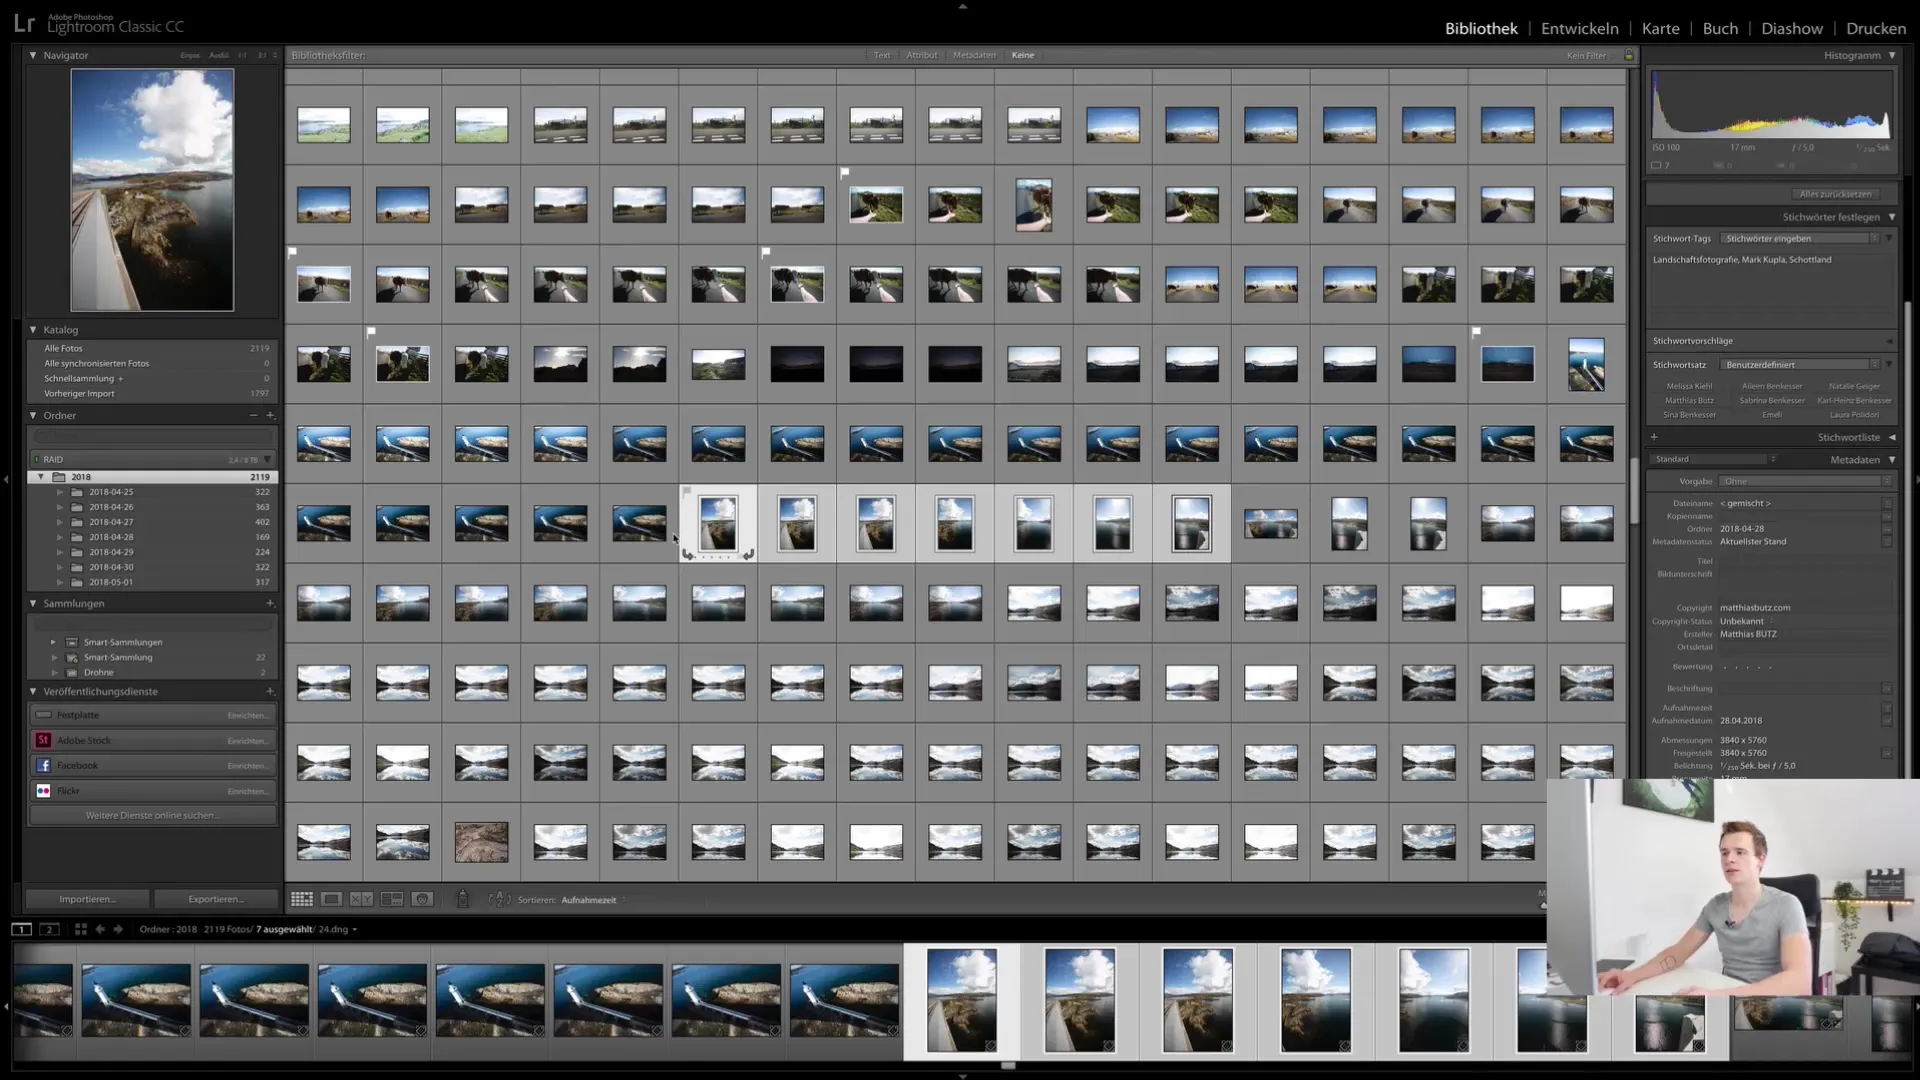This screenshot has width=1920, height=1080.
Task: Click the filmstrip grid shortcut icon
Action: [x=81, y=929]
